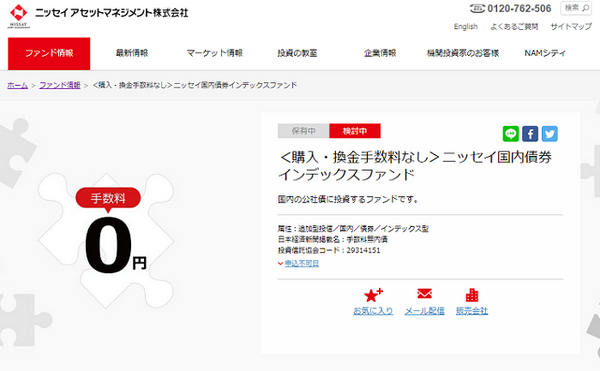
Task: Click the Nissay Asset Management logo
Action: 18,16
